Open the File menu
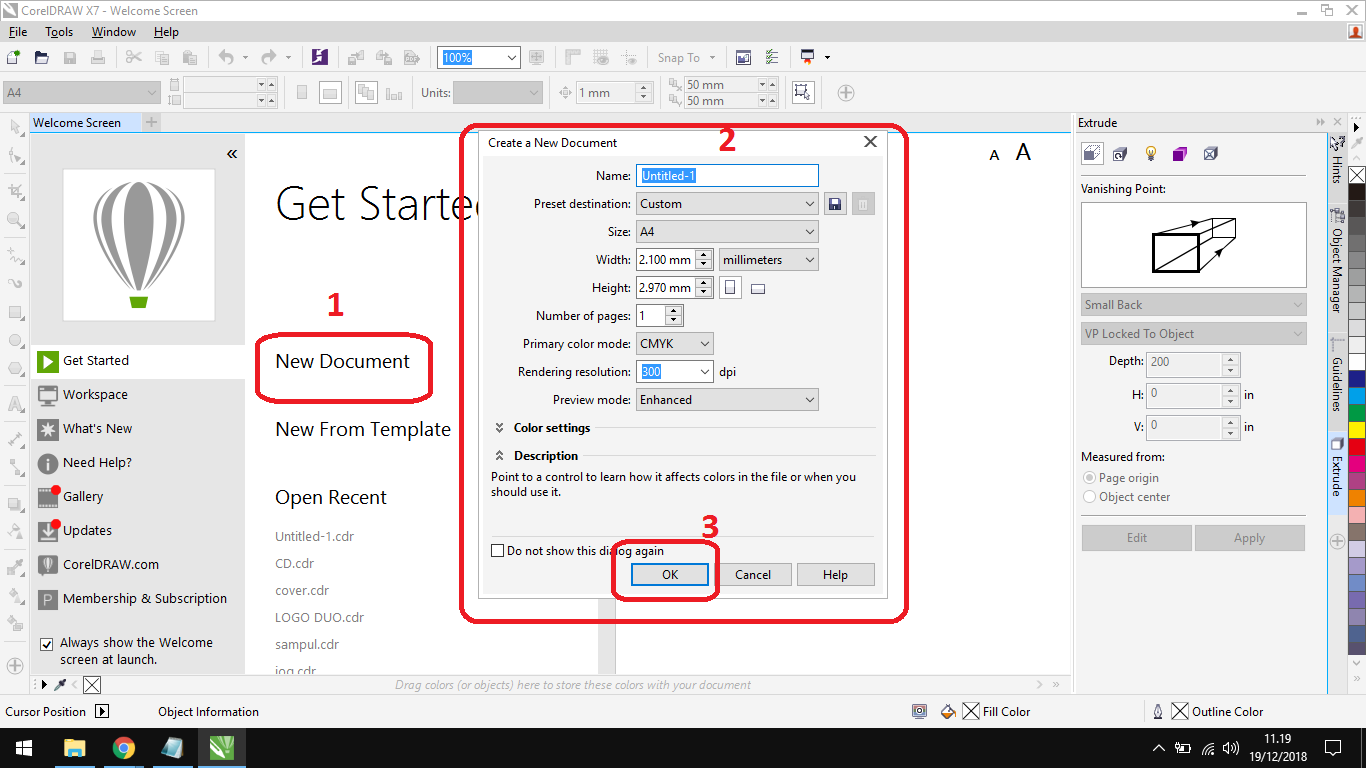This screenshot has width=1366, height=768. pos(18,32)
